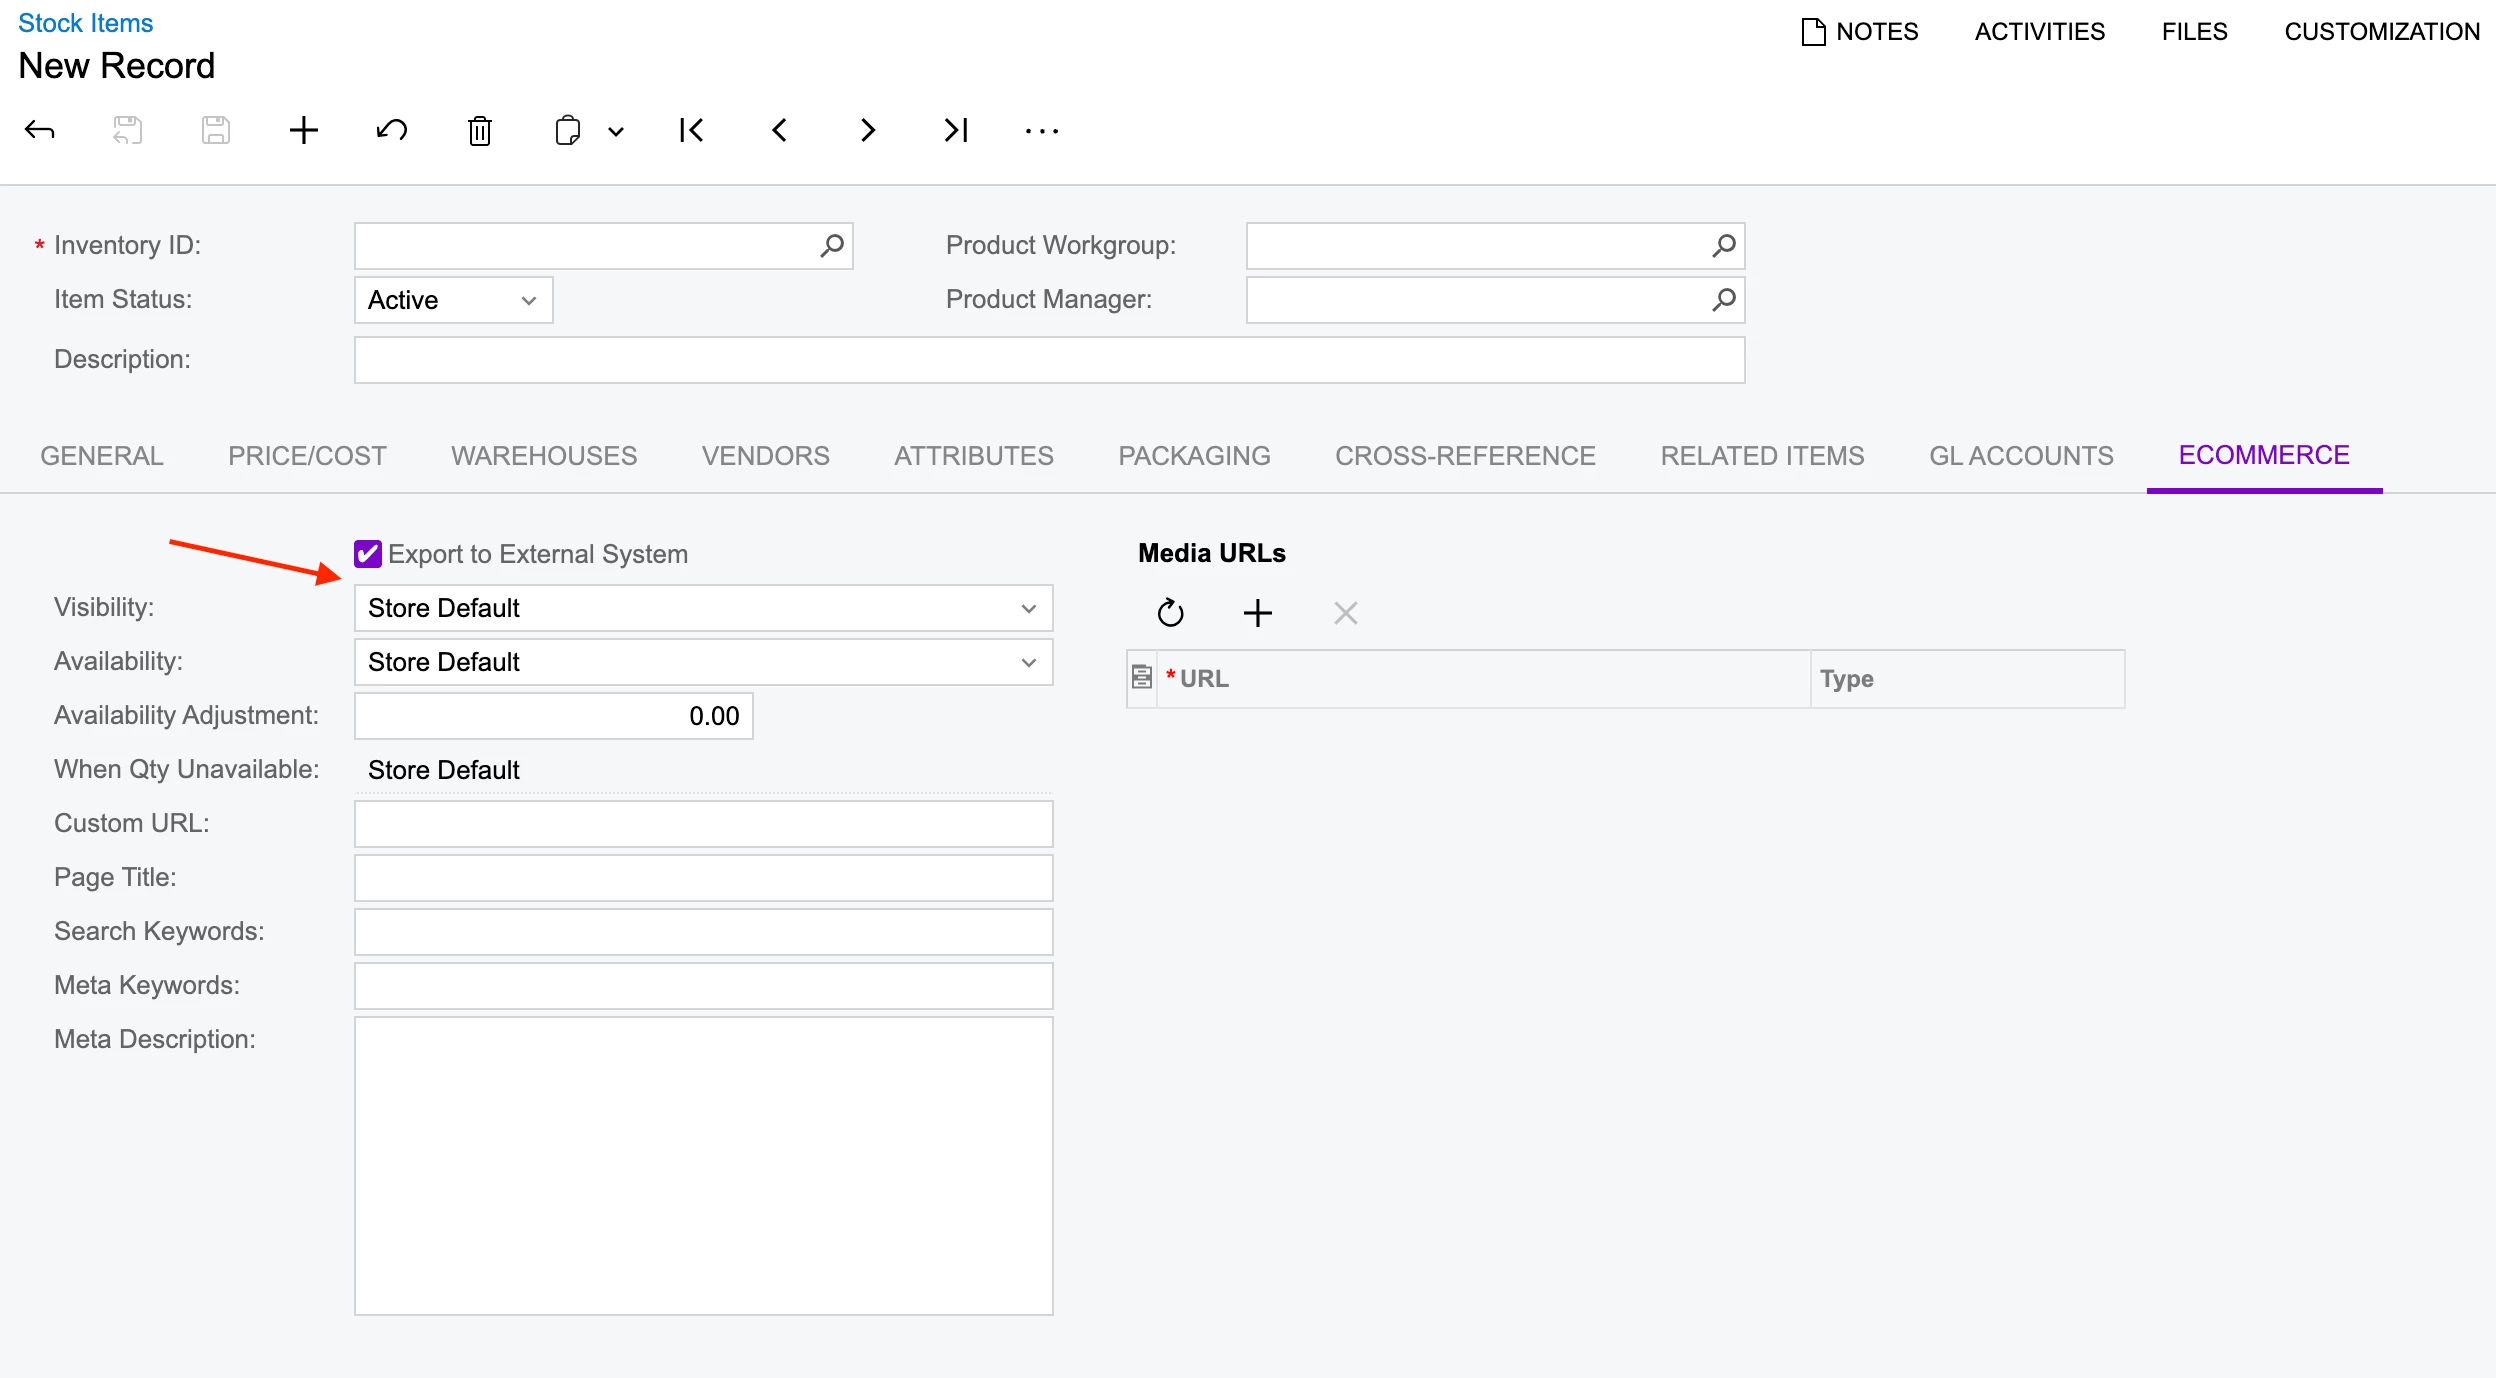Click the trash delete icon

coord(480,130)
